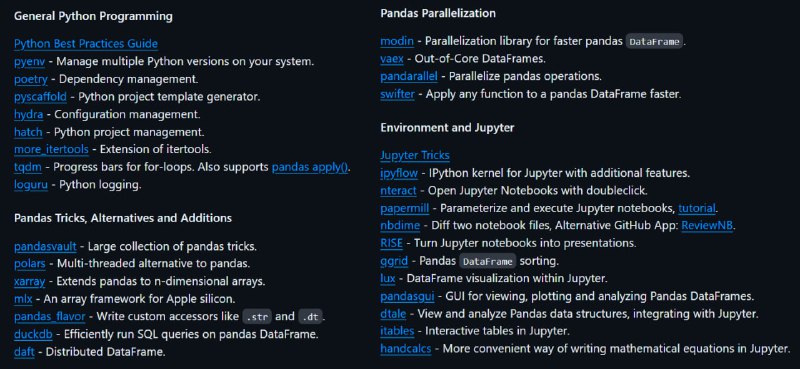Click the more_itertools link
The image size is (800, 369).
[x=51, y=150]
